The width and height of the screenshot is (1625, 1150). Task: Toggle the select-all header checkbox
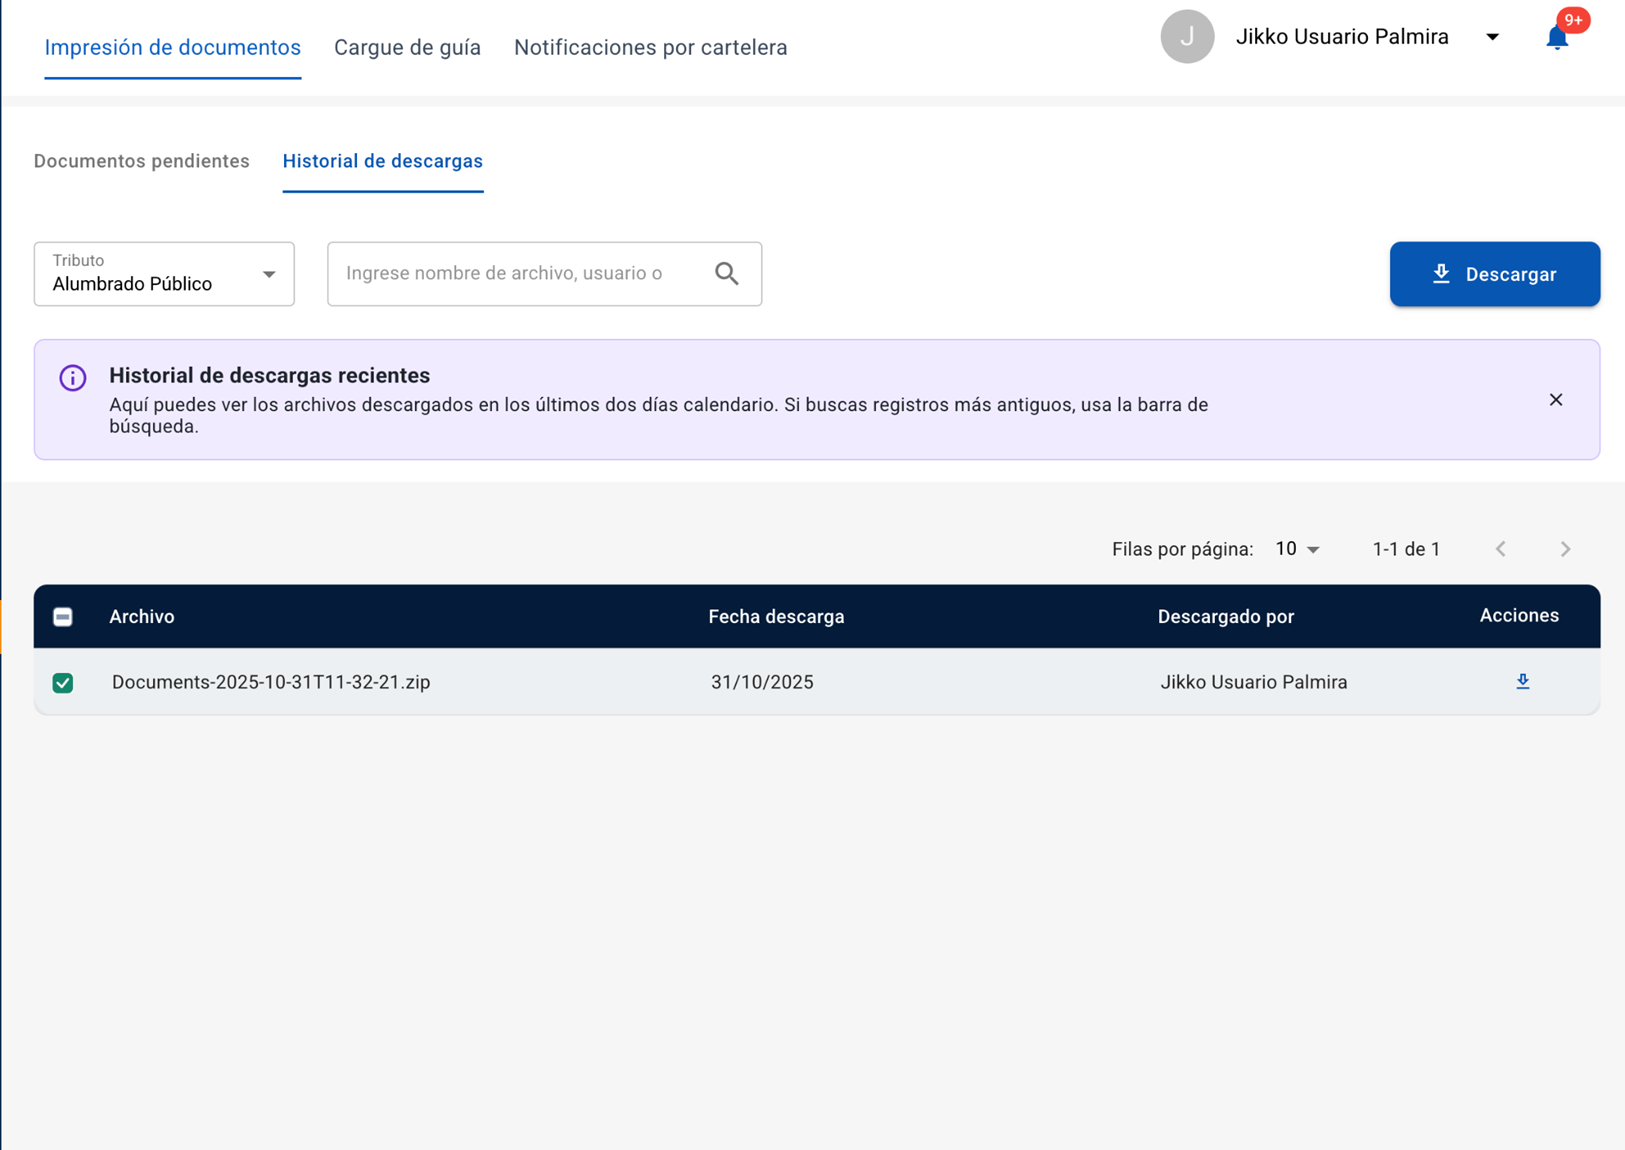[63, 617]
